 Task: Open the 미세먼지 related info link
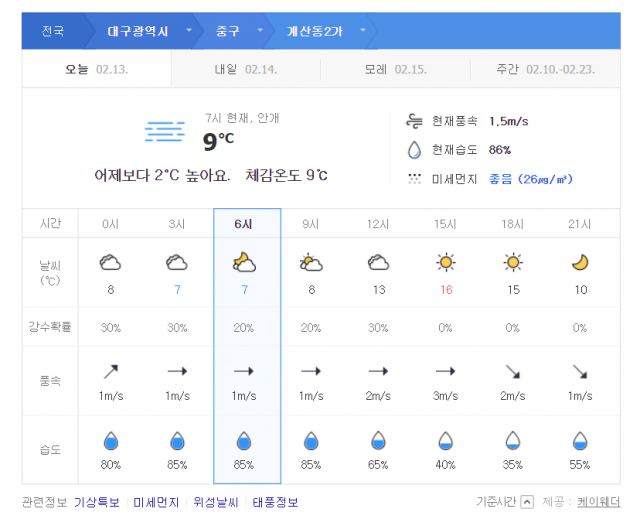coord(156,502)
